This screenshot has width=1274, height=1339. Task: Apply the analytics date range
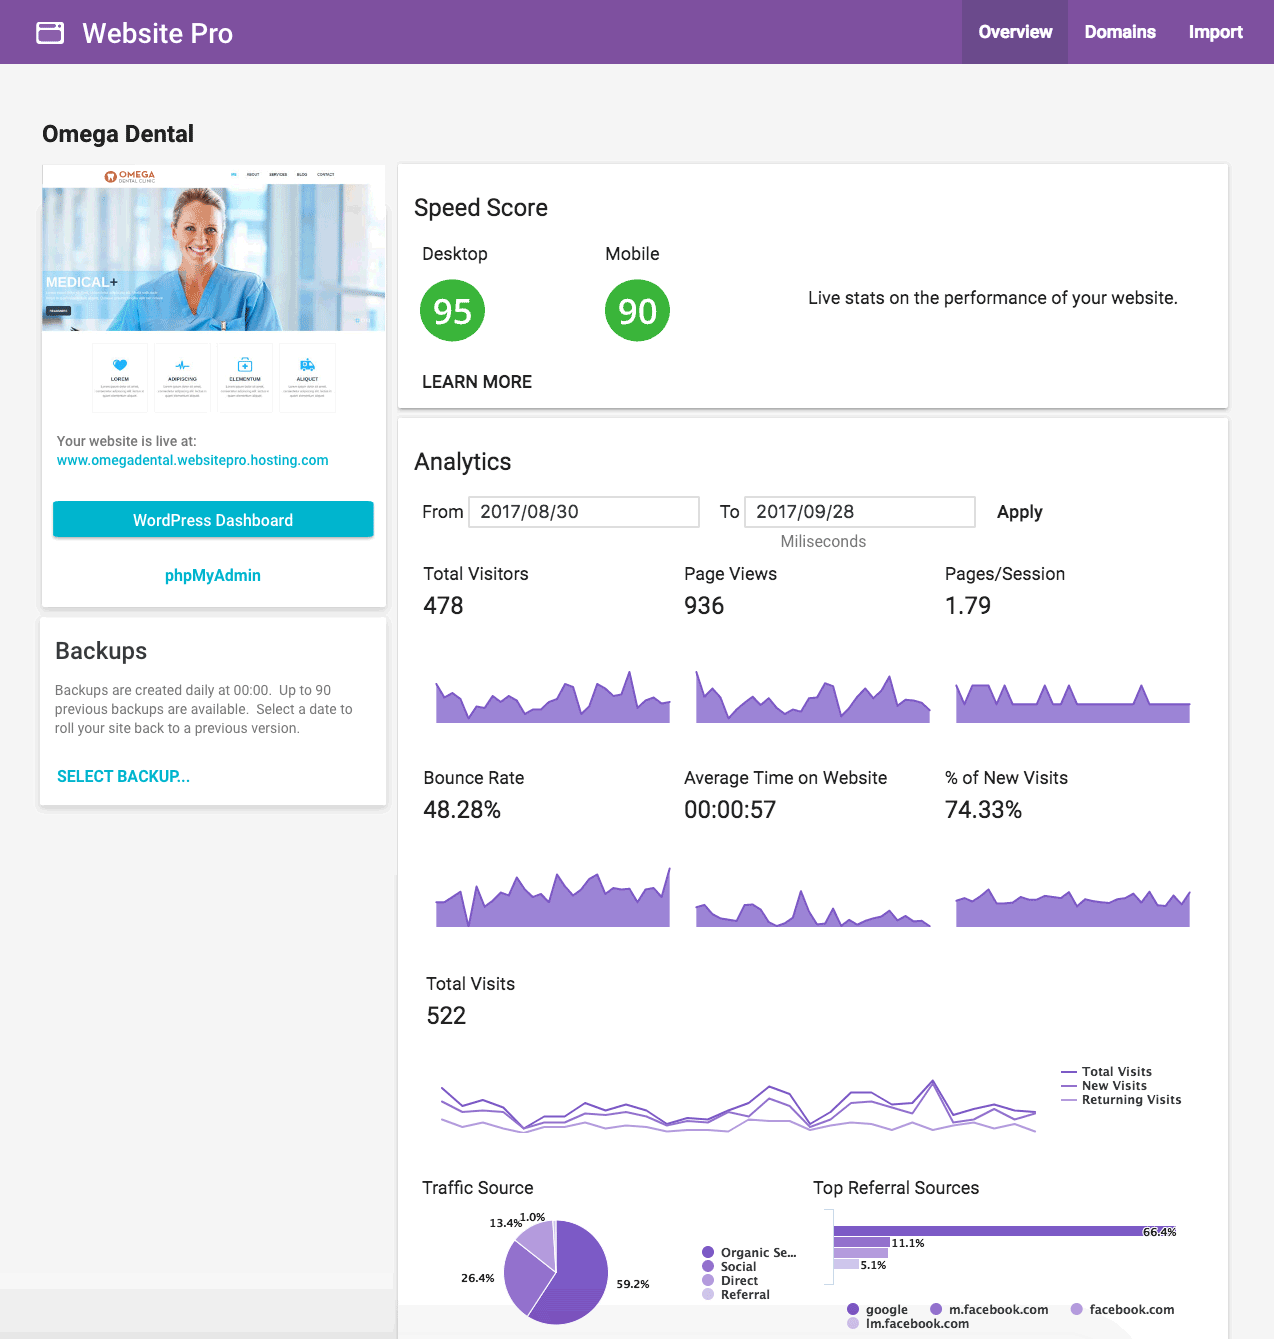1019,512
